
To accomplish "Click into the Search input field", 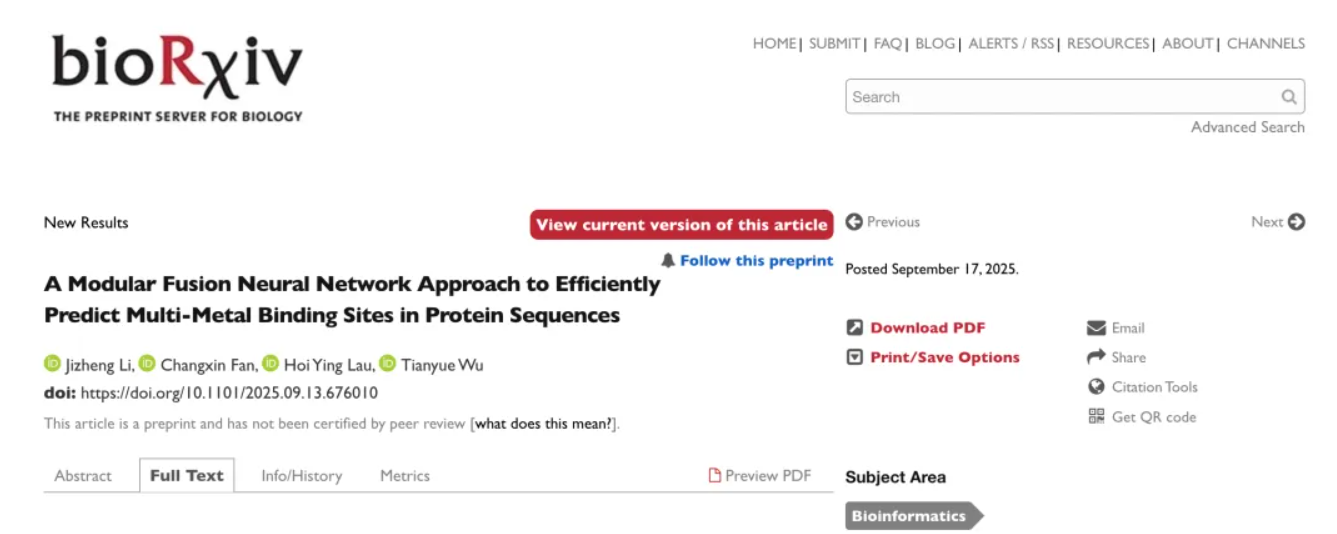I will point(1060,97).
